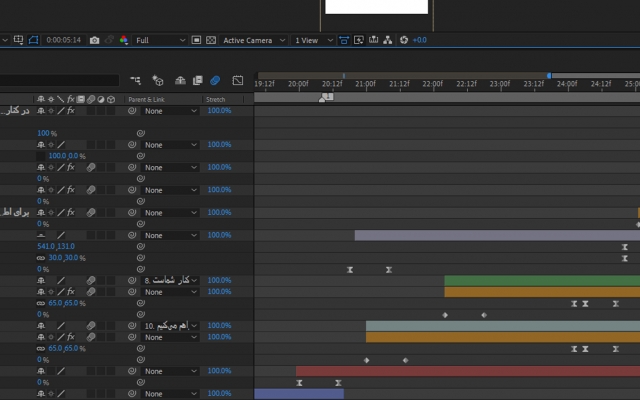
Task: Click the Reset Exposure icon
Action: pyautogui.click(x=404, y=40)
